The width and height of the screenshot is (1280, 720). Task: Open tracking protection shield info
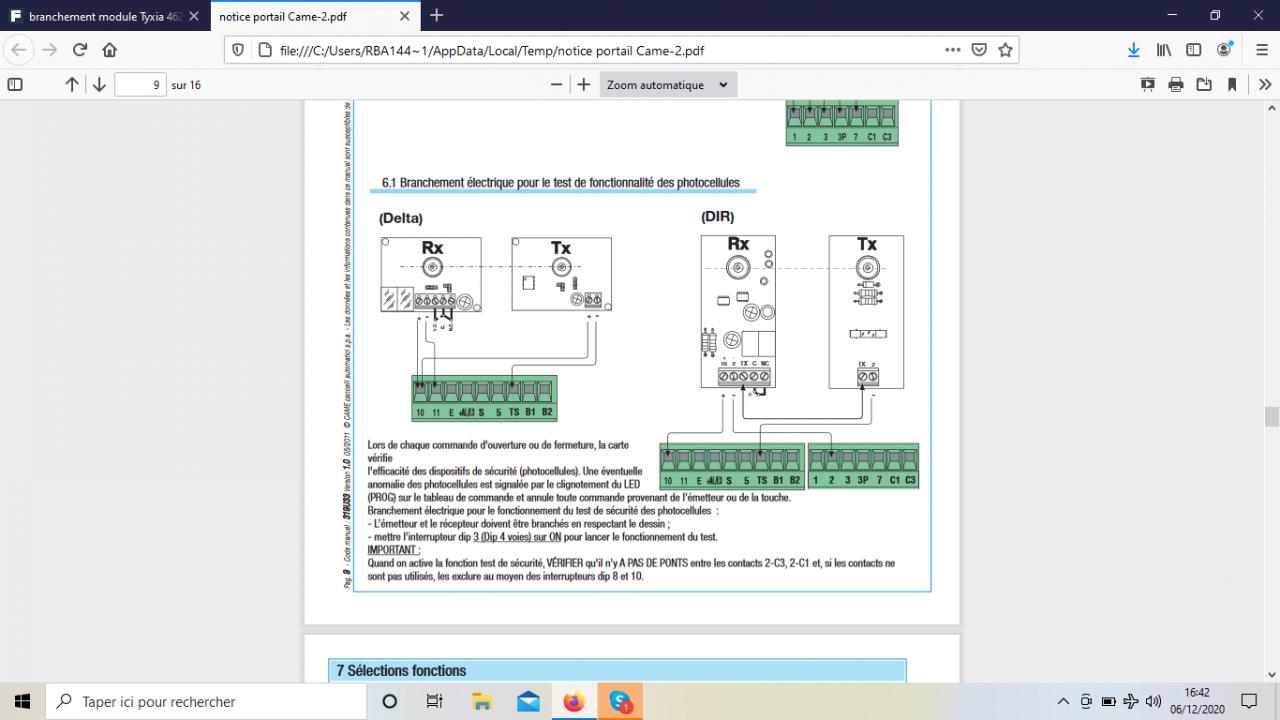tap(238, 50)
